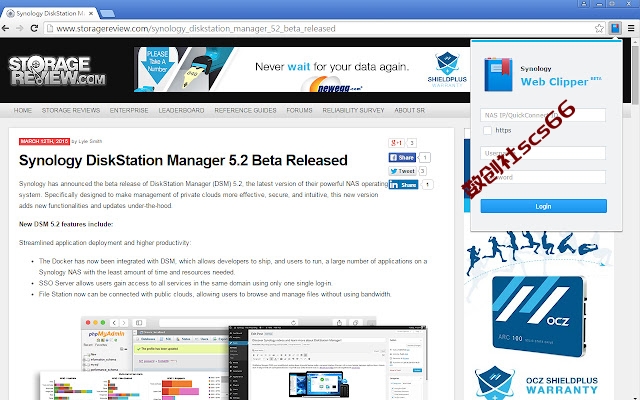Click the article title Synology DiskStation Manager 5.2
Screen dimensions: 640x400
[x=183, y=160]
